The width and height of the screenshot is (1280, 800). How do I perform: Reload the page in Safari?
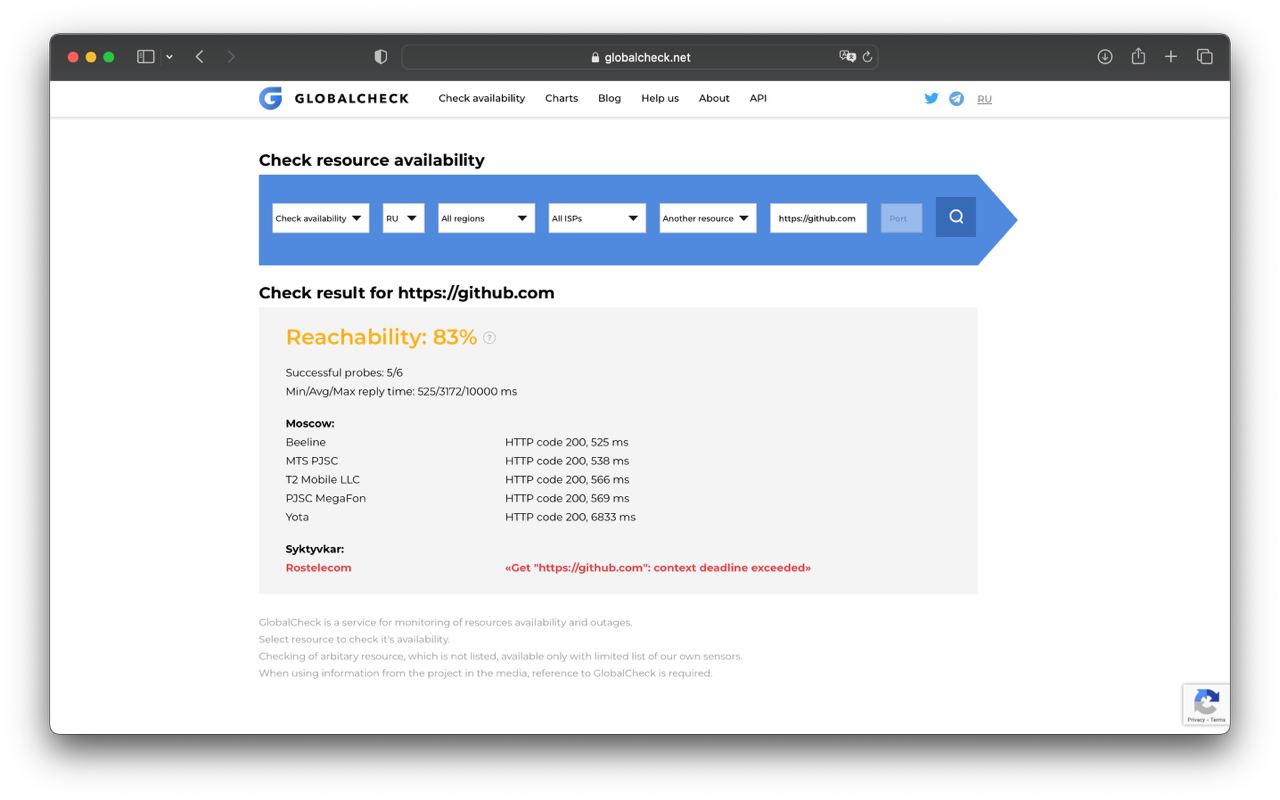[x=867, y=57]
